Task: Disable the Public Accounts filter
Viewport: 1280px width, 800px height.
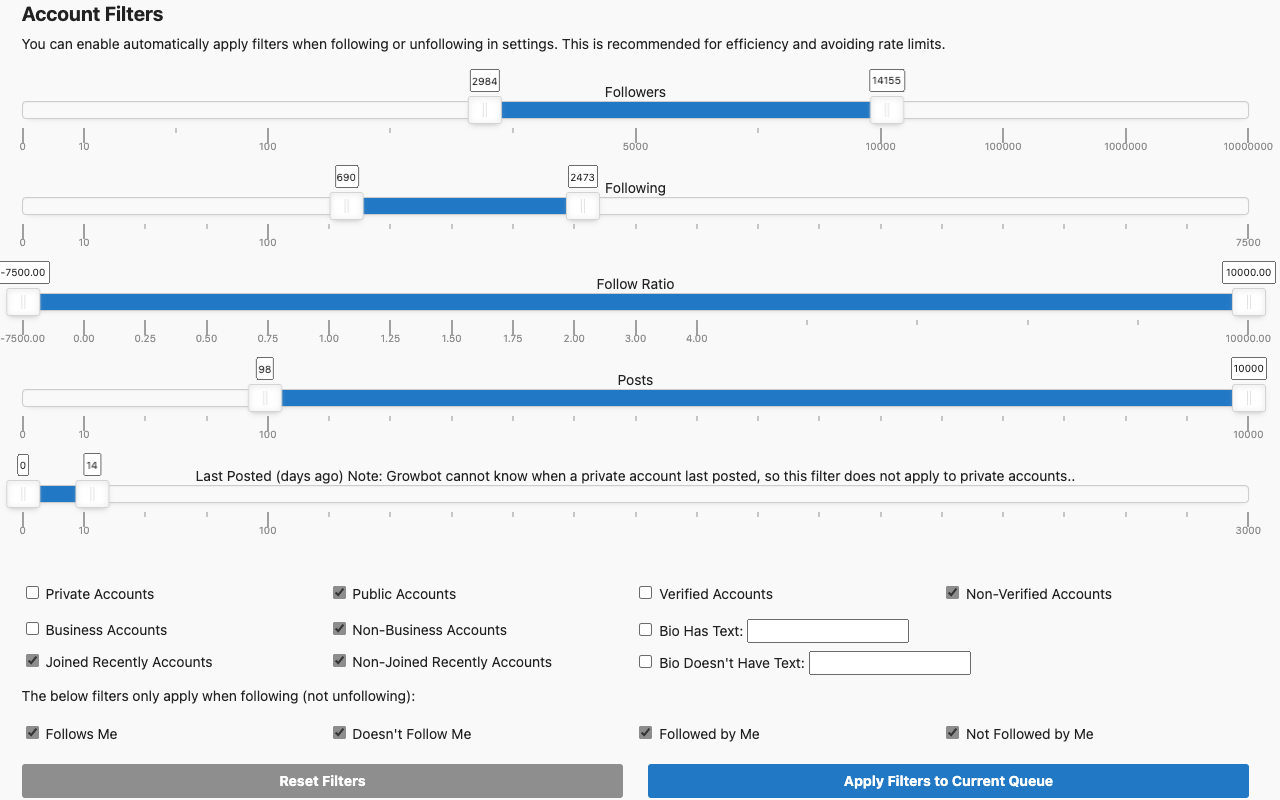Action: [x=339, y=592]
